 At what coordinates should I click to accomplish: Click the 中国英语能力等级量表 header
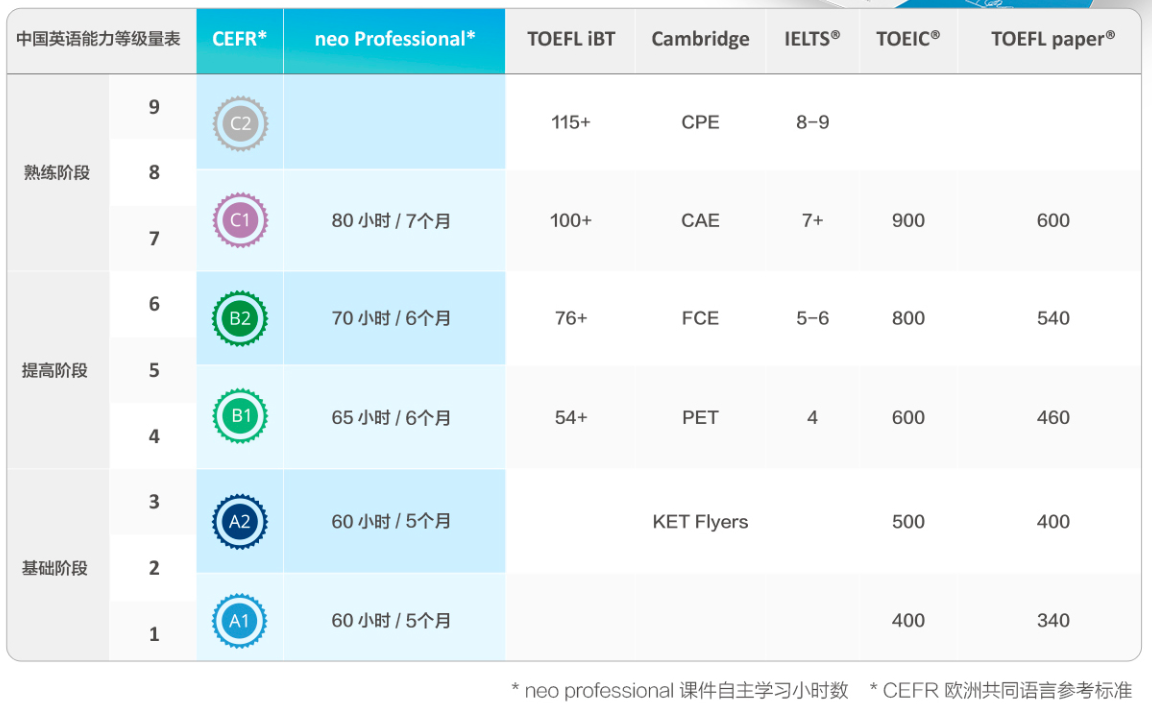click(98, 40)
